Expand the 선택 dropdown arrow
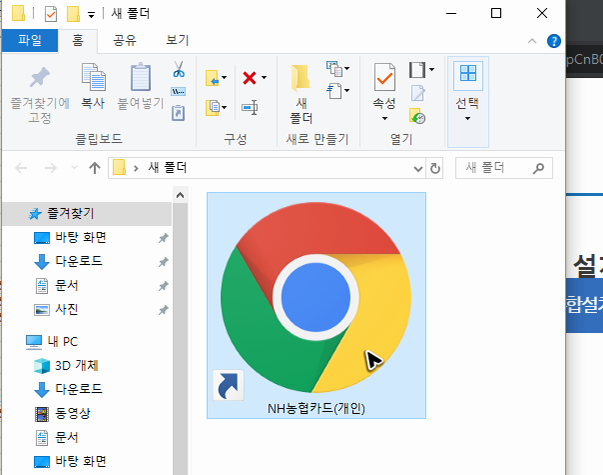The height and width of the screenshot is (475, 603). pos(468,118)
